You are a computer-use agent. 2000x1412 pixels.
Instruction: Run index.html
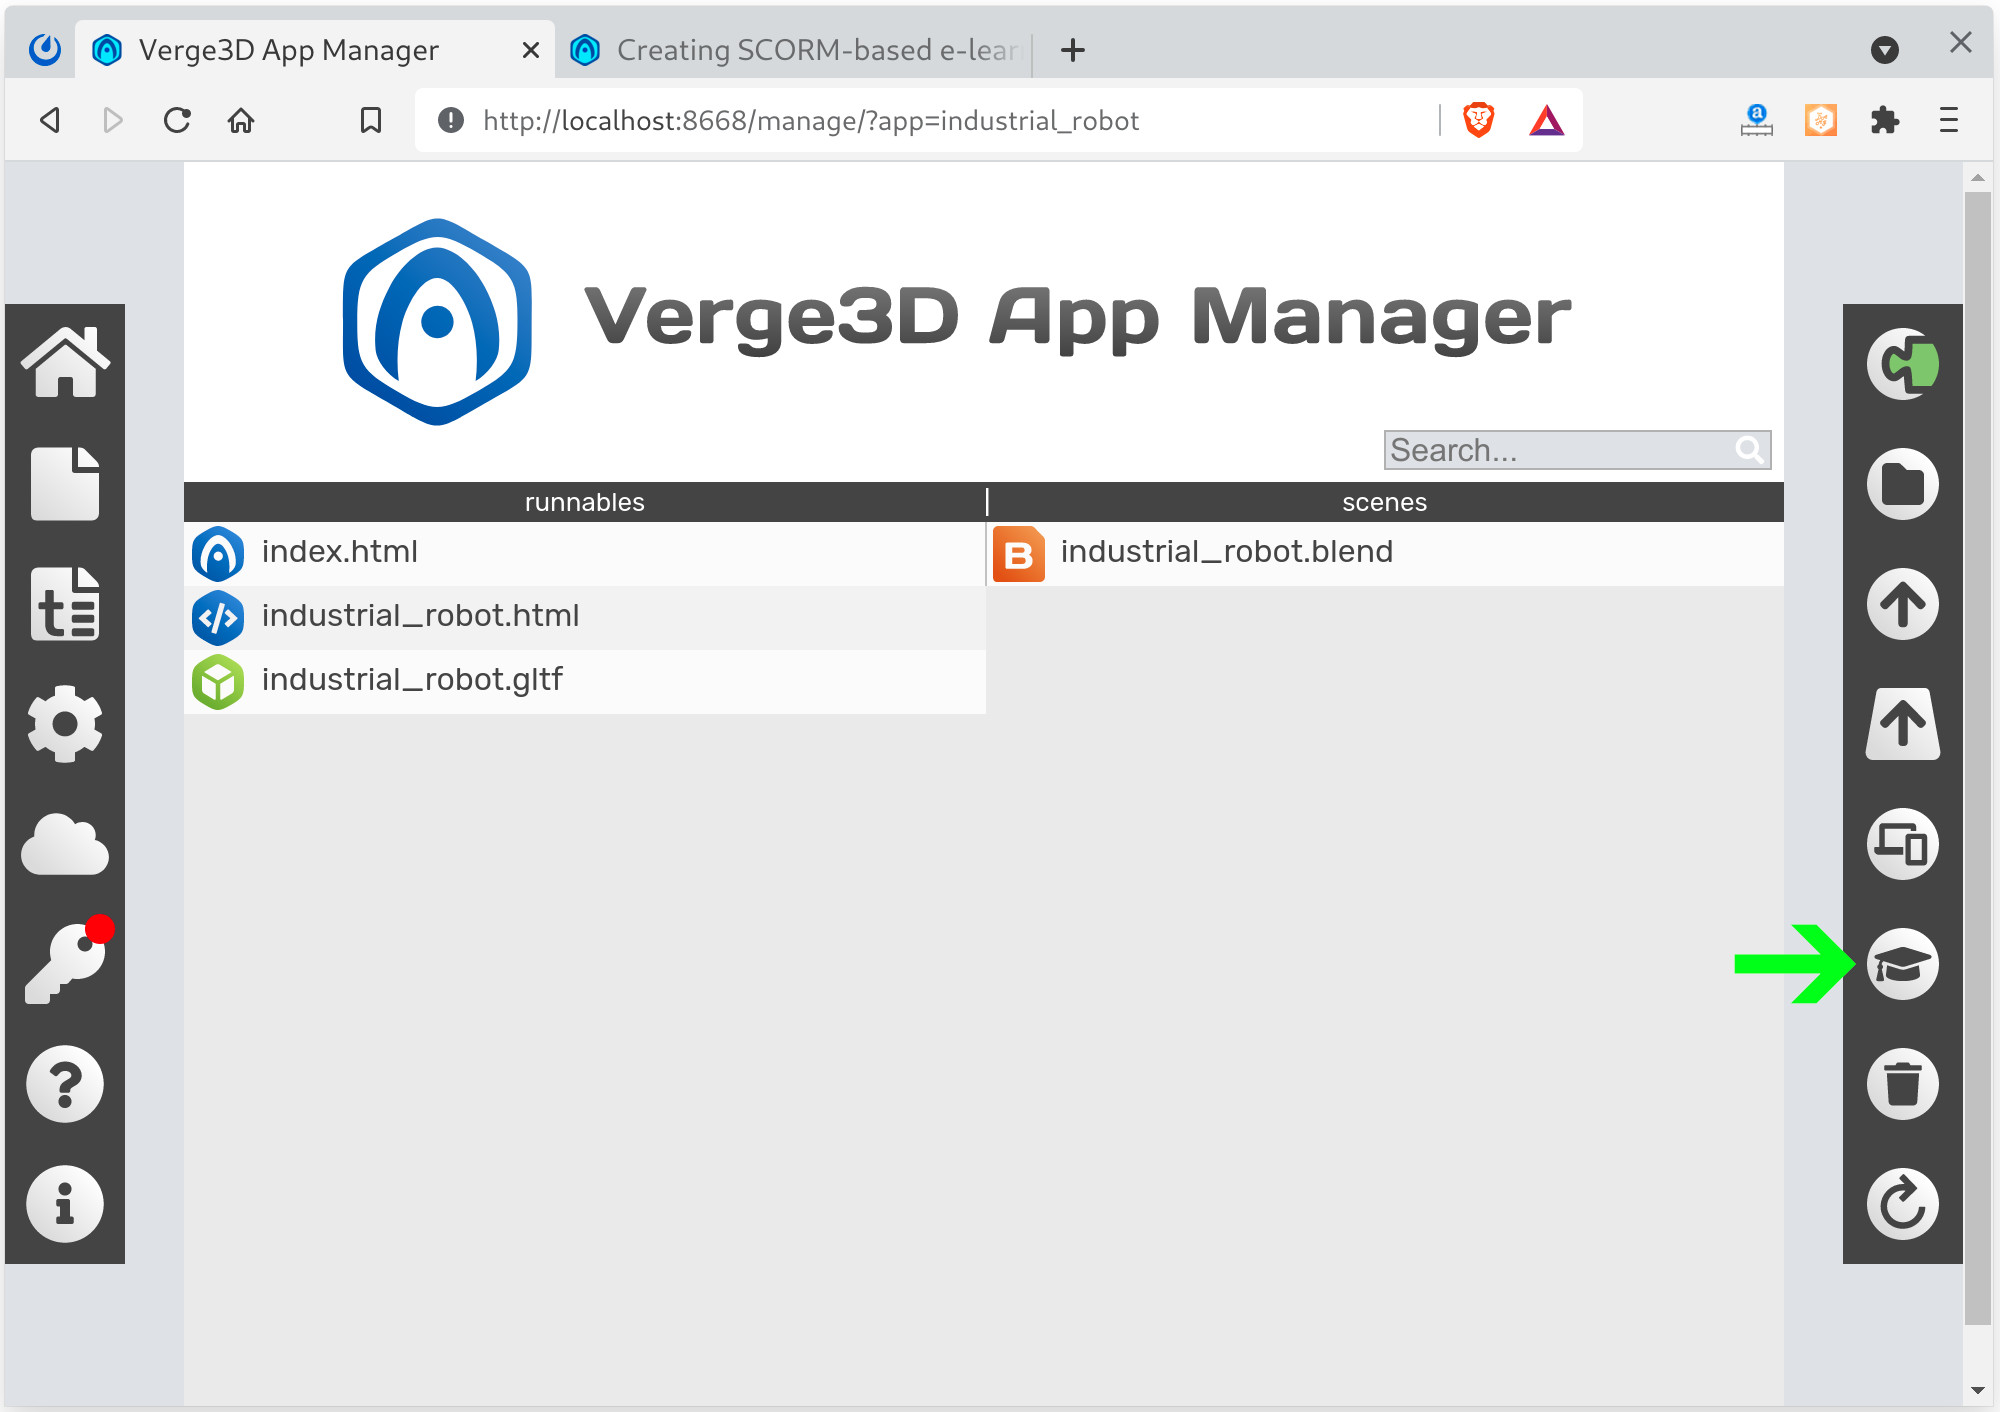tap(585, 553)
